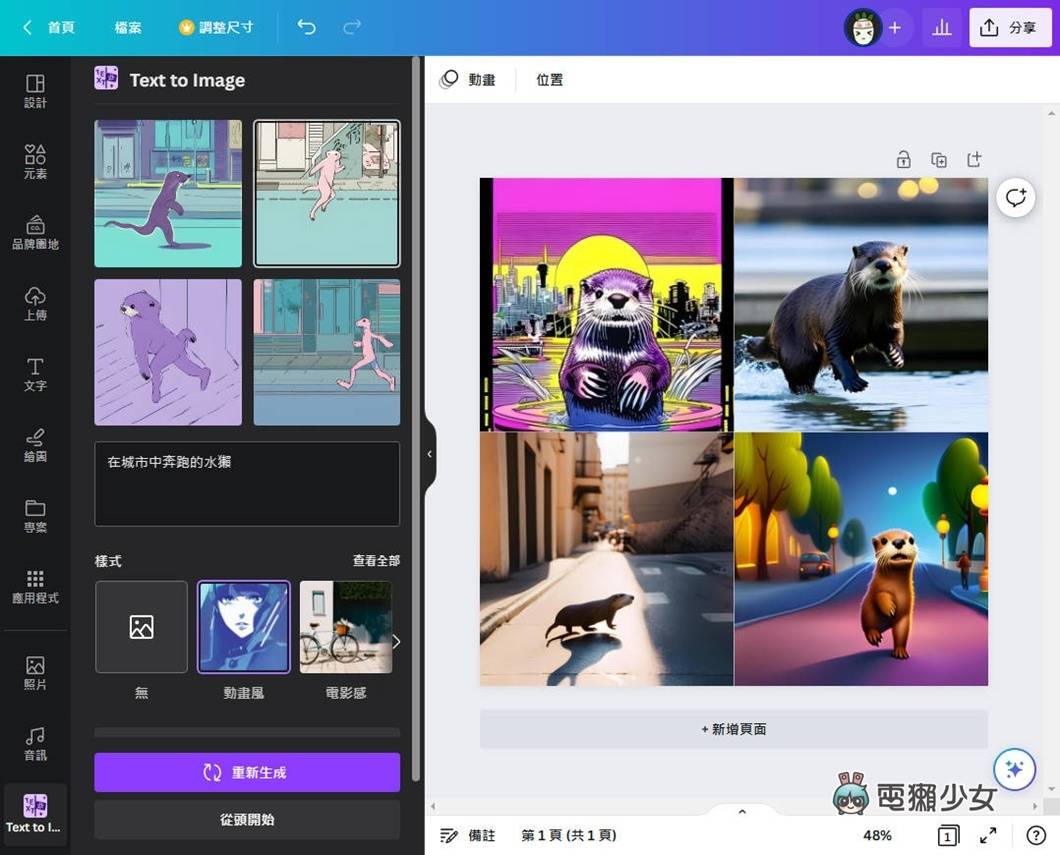Click the 分享 share button
The width and height of the screenshot is (1060, 855).
click(x=1010, y=27)
